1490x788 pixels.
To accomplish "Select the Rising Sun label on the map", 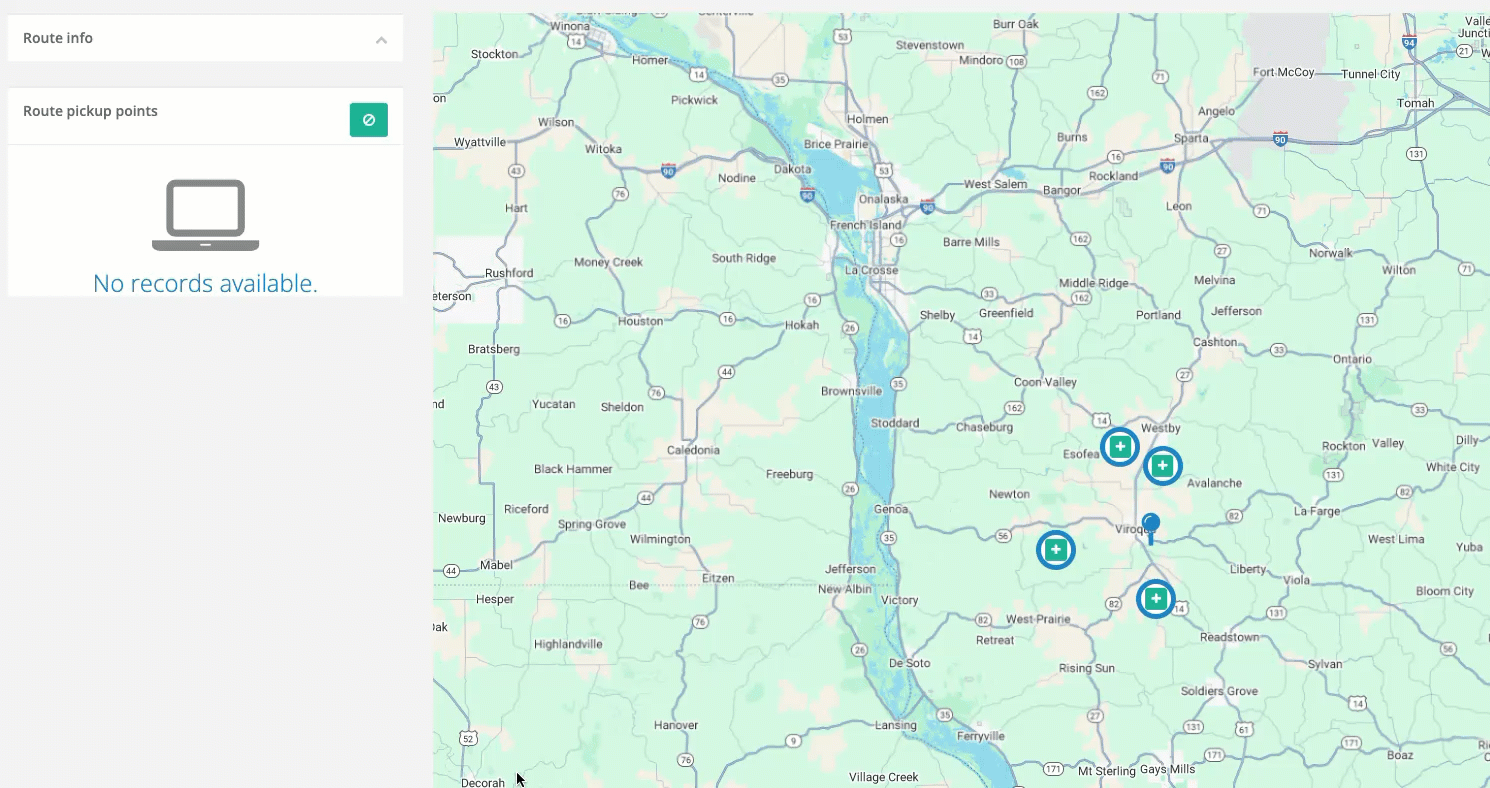I will 1087,668.
